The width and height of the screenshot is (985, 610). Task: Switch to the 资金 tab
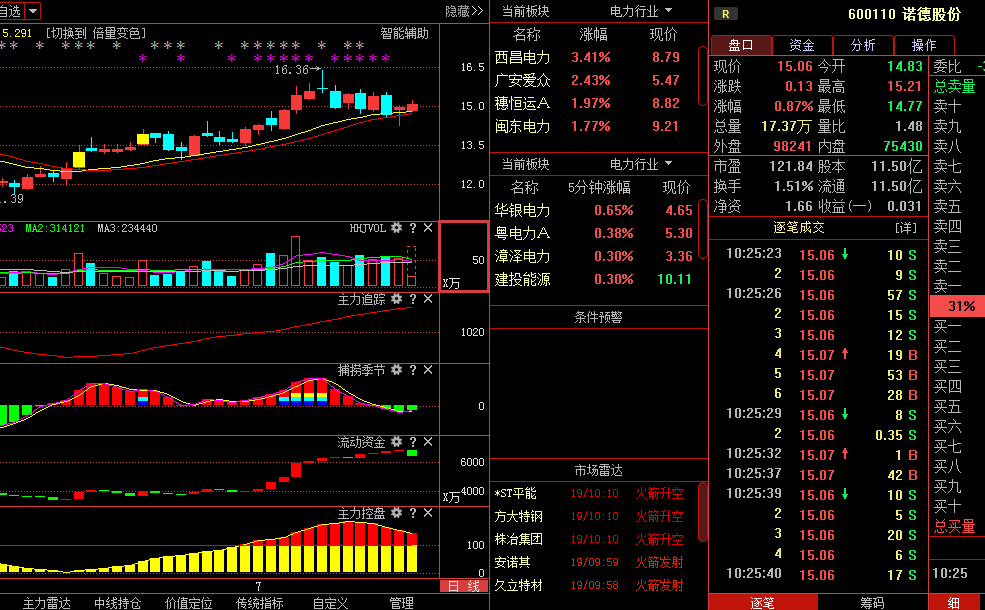pyautogui.click(x=802, y=45)
